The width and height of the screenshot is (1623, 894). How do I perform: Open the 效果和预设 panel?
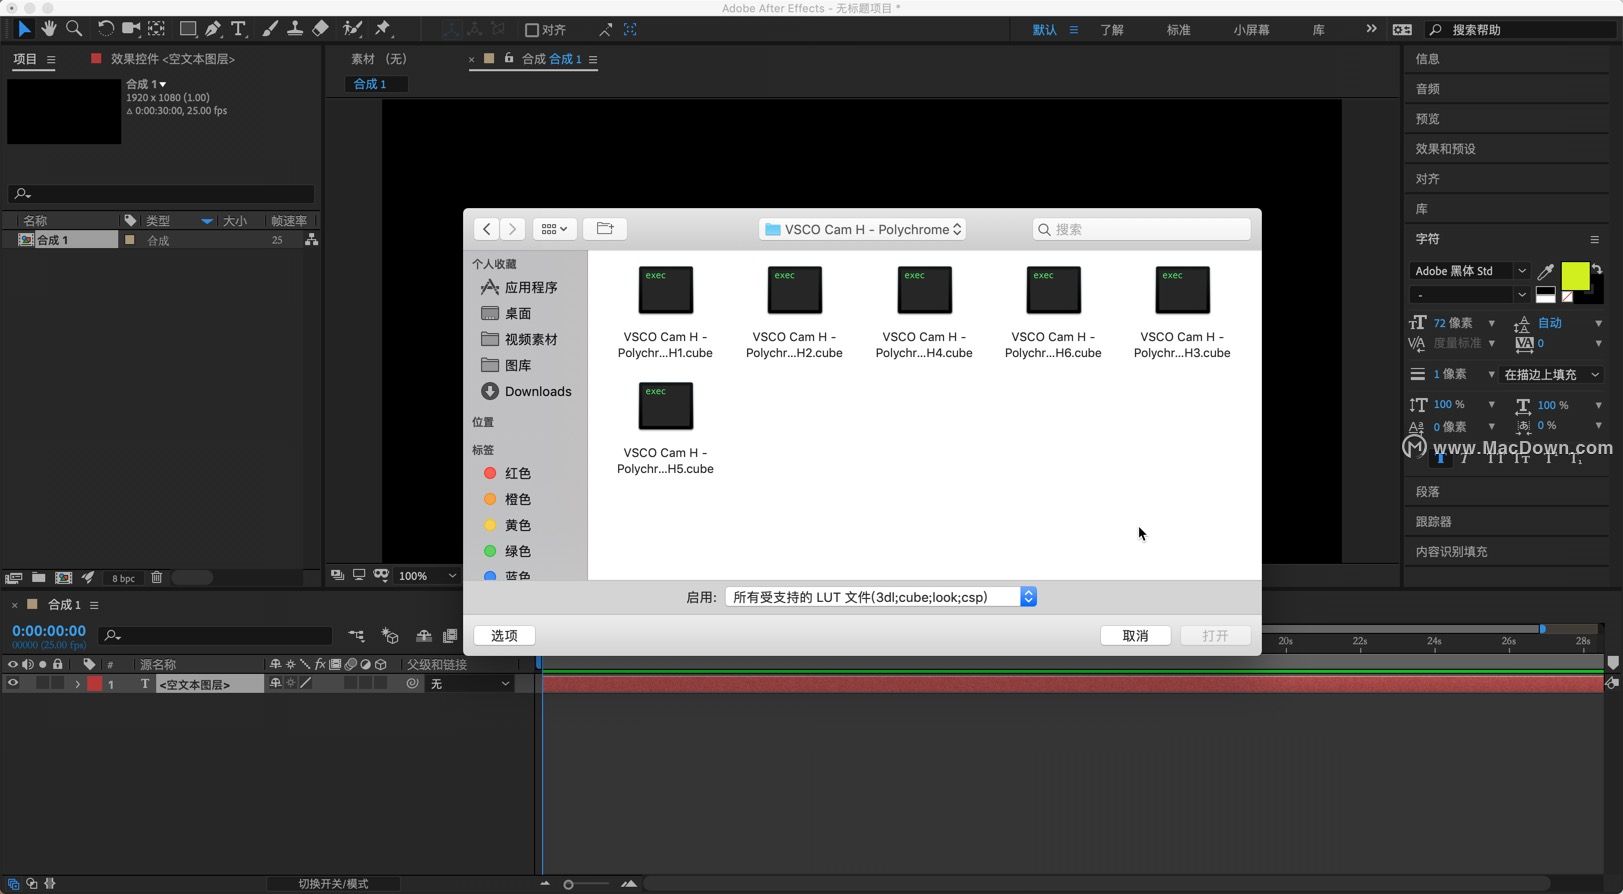tap(1445, 149)
